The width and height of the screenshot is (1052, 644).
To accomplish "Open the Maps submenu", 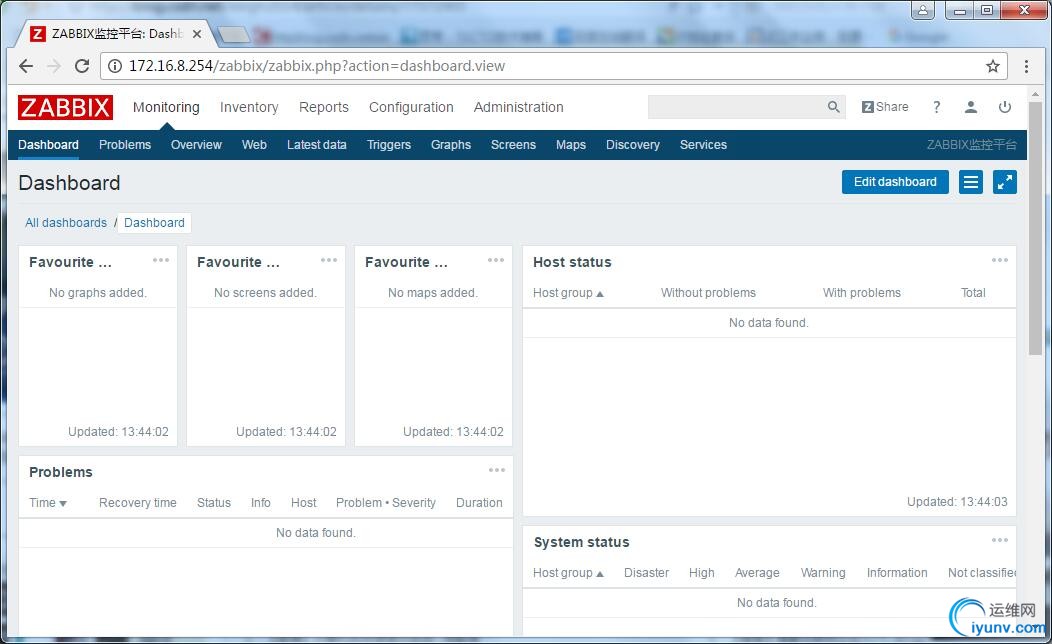I will pos(571,145).
